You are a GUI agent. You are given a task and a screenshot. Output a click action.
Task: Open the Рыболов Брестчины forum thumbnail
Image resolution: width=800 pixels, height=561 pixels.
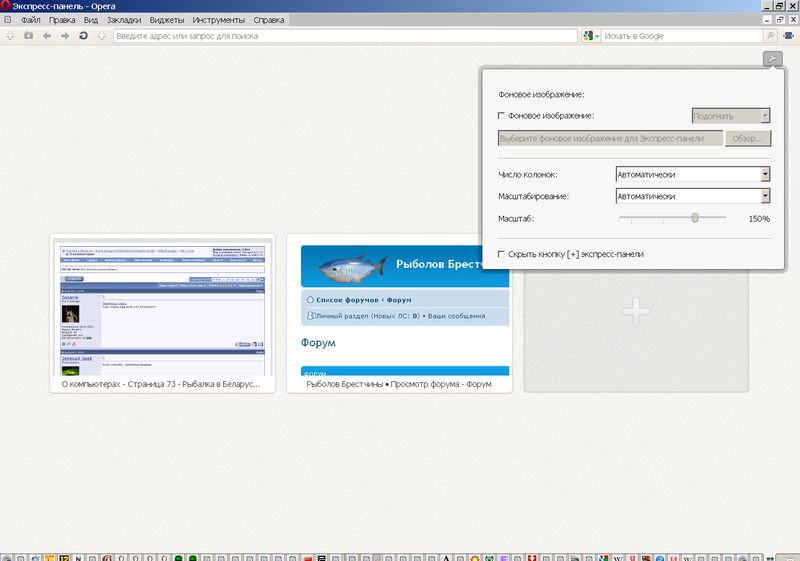[399, 305]
